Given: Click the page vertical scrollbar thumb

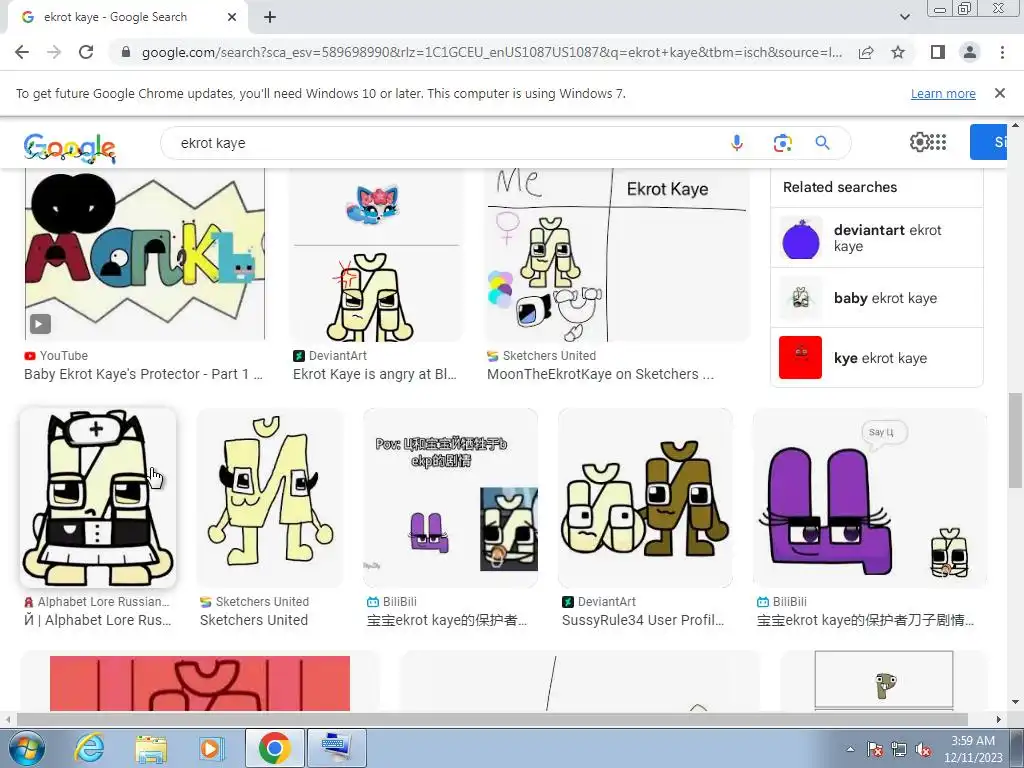Looking at the screenshot, I should pos(1015,440).
